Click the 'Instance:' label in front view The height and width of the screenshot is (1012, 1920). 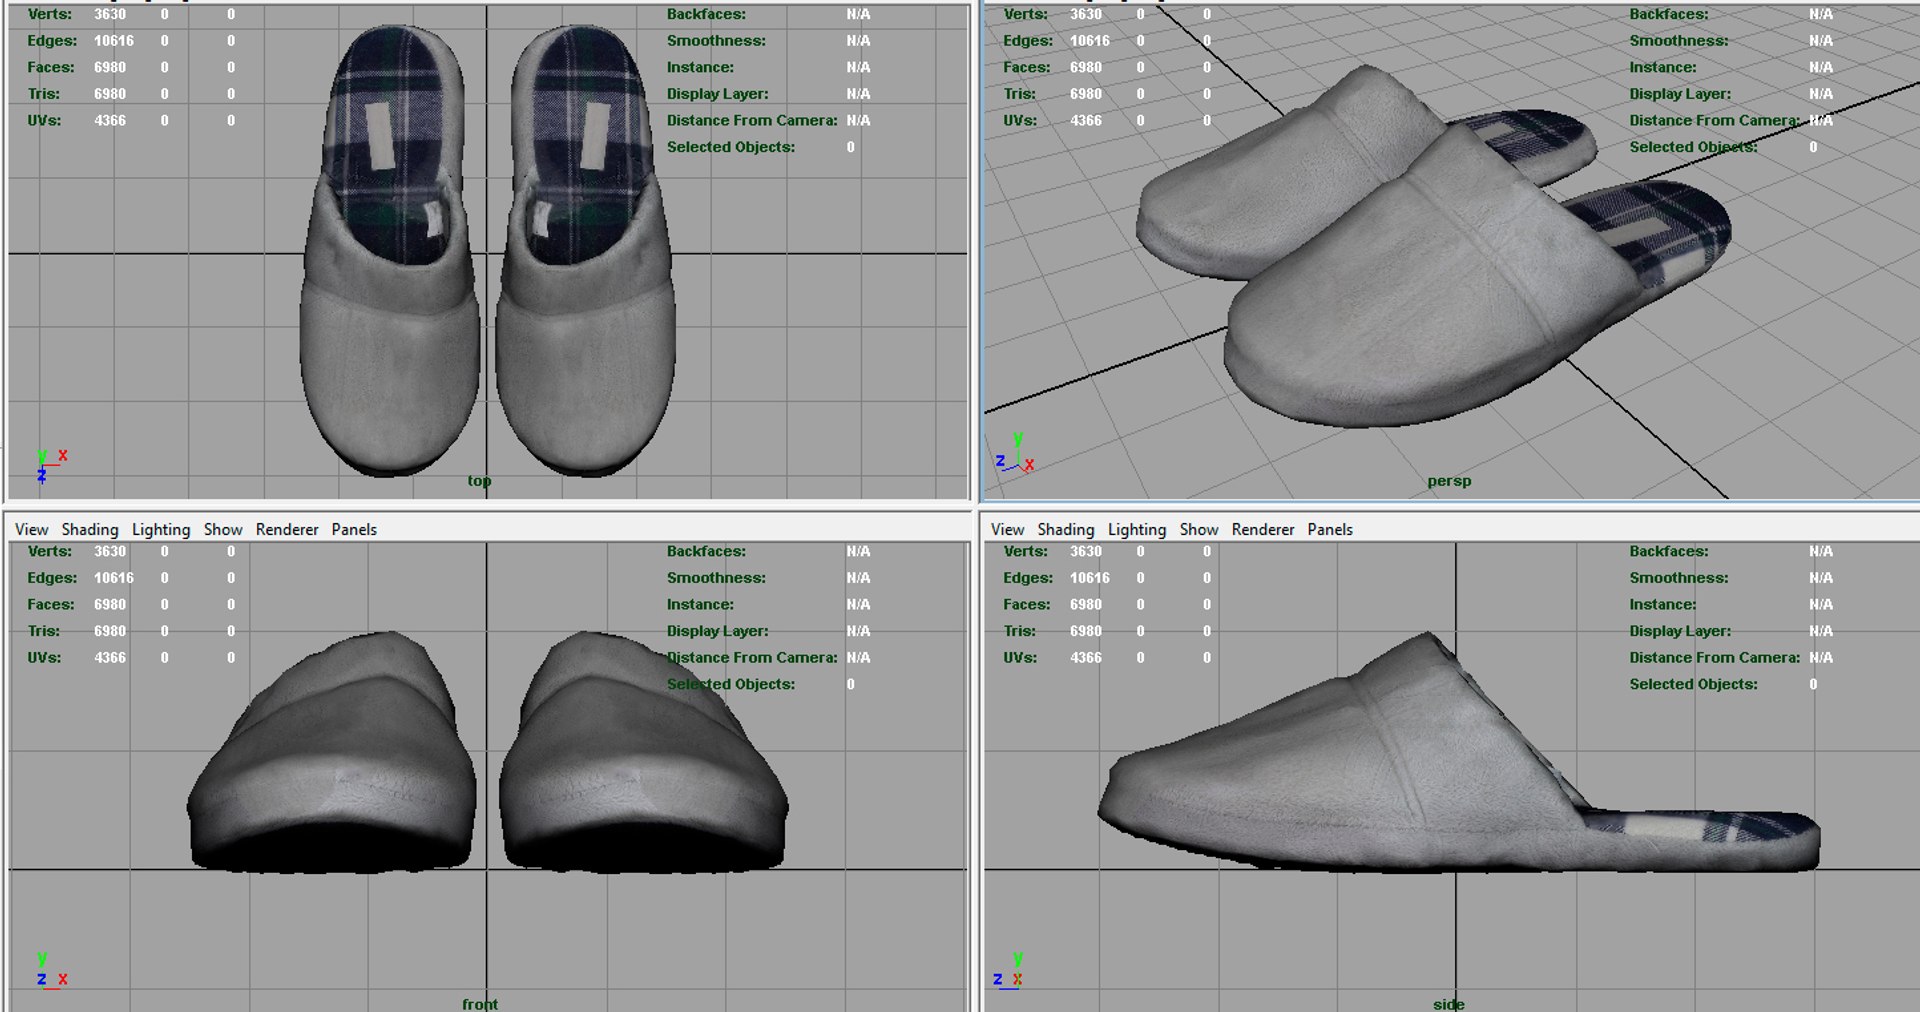point(700,604)
